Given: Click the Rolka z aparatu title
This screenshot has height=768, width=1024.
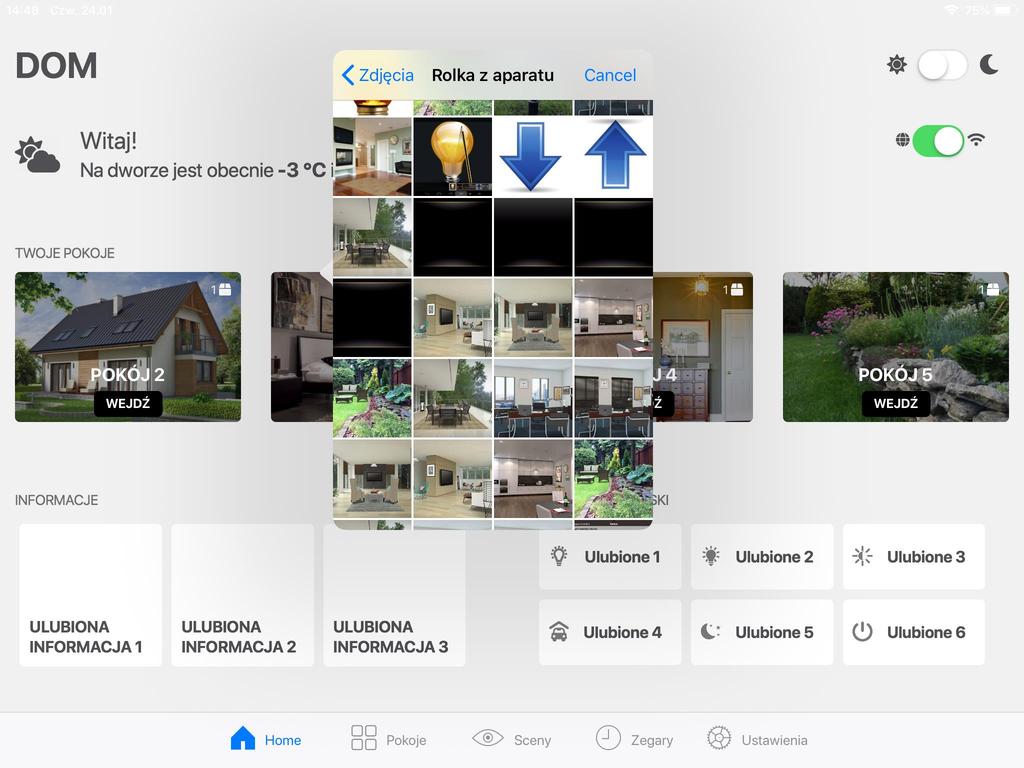Looking at the screenshot, I should coord(492,75).
